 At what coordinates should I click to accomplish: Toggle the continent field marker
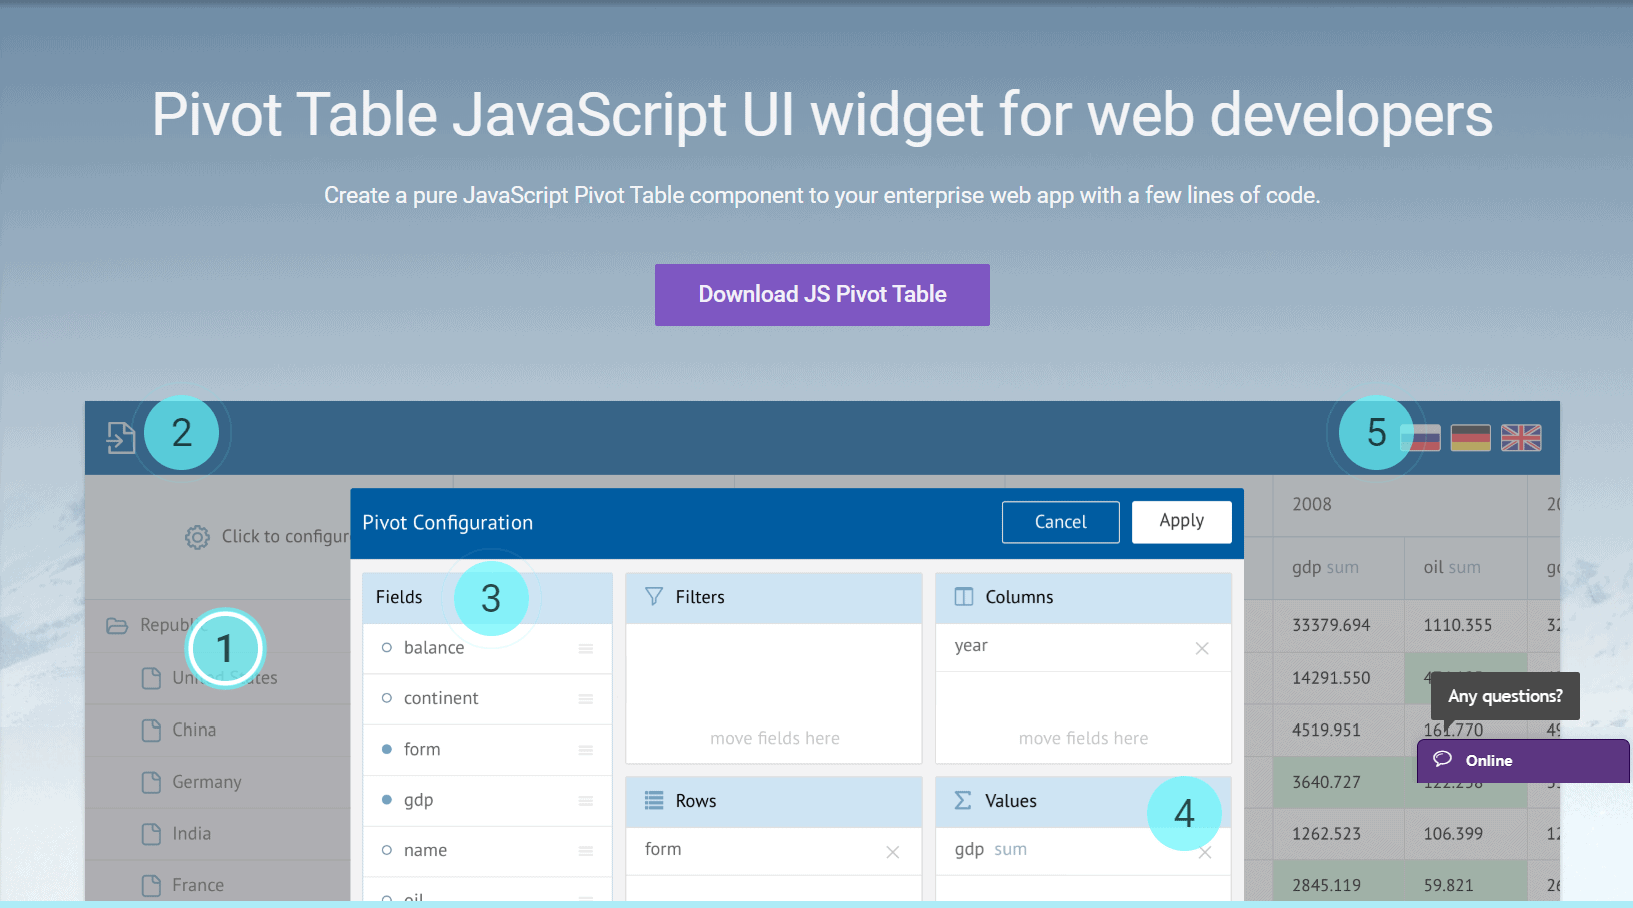coord(387,698)
